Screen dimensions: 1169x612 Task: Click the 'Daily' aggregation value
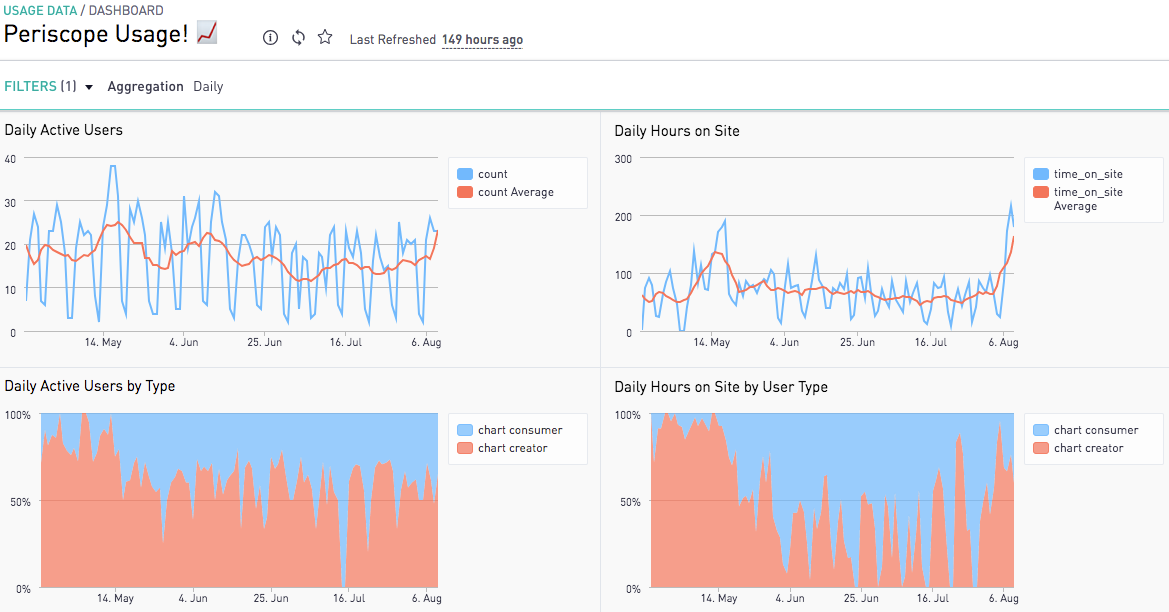click(208, 86)
